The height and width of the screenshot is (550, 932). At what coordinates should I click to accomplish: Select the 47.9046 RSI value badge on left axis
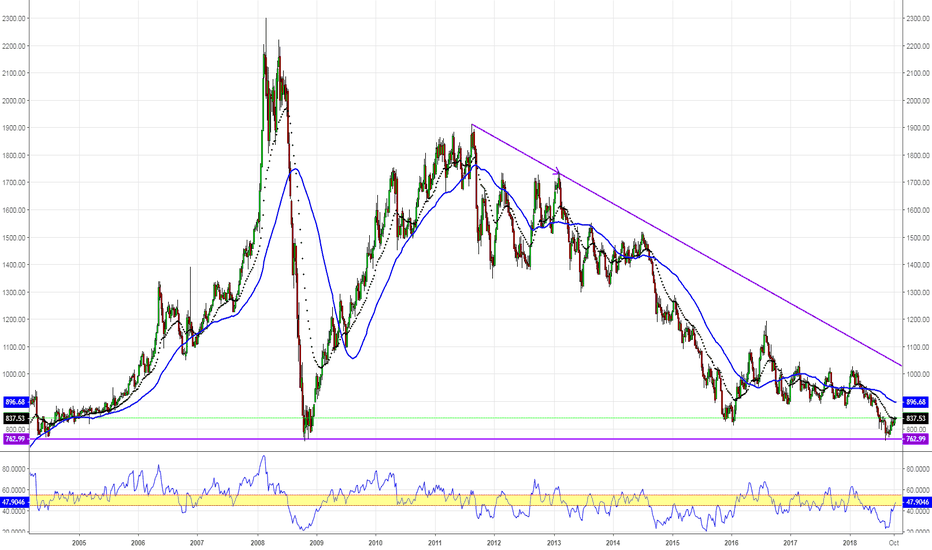[x=15, y=502]
